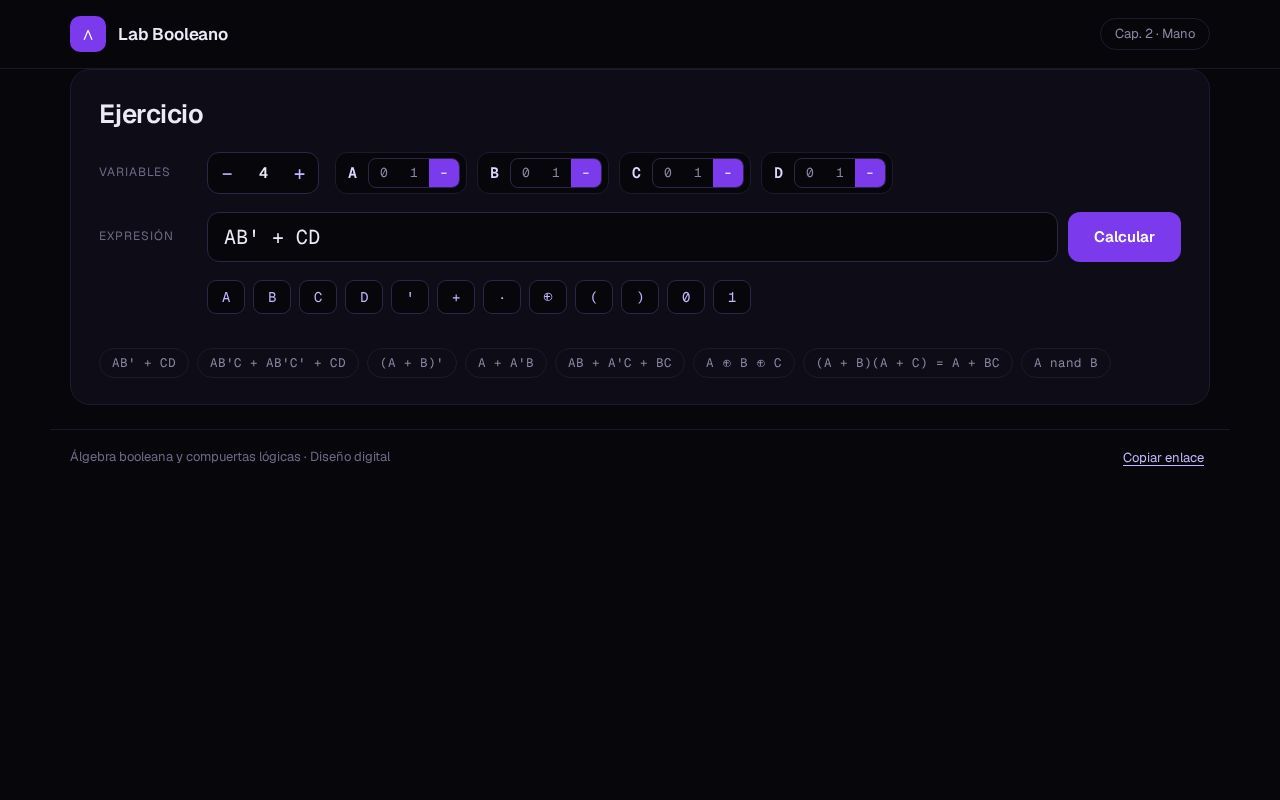Set variable D to unset dash
Viewport: 1280px width, 800px height.
(x=870, y=173)
